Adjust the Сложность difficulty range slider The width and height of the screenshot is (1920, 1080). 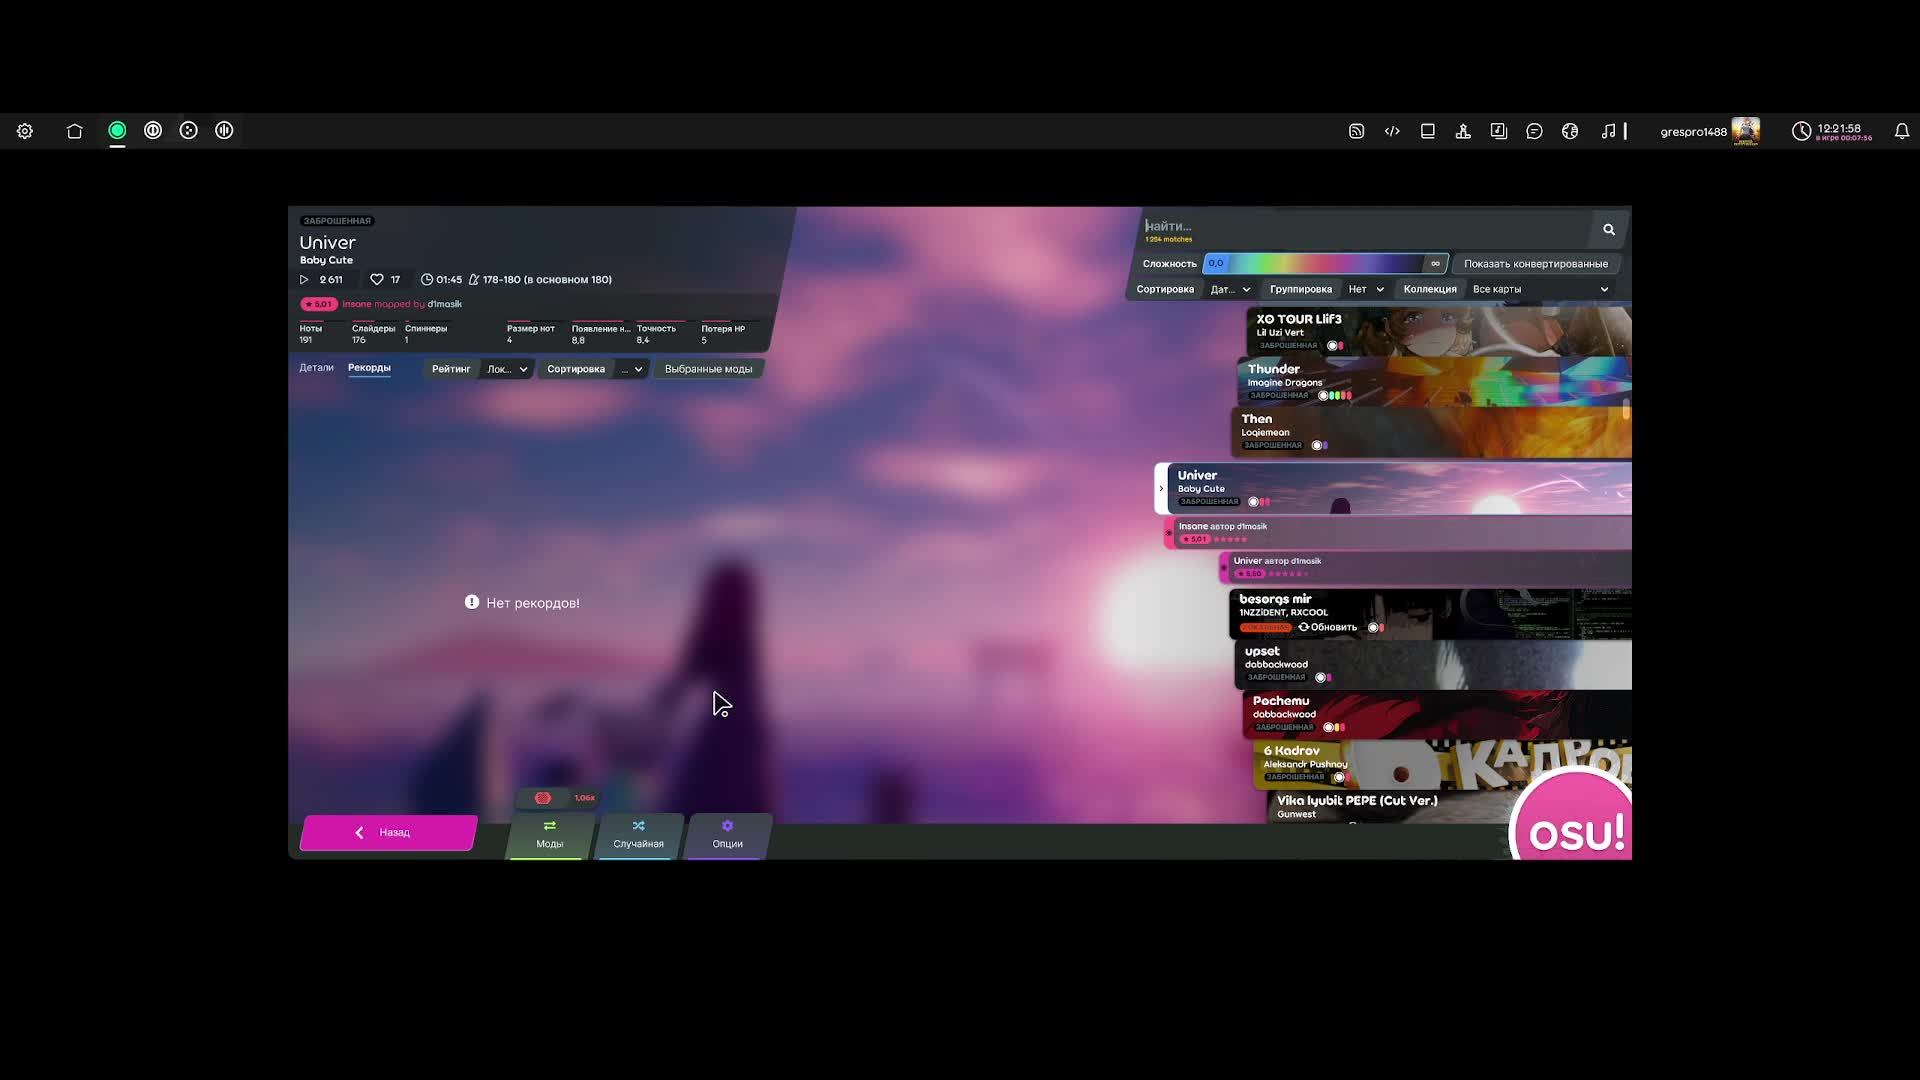[x=1325, y=264]
